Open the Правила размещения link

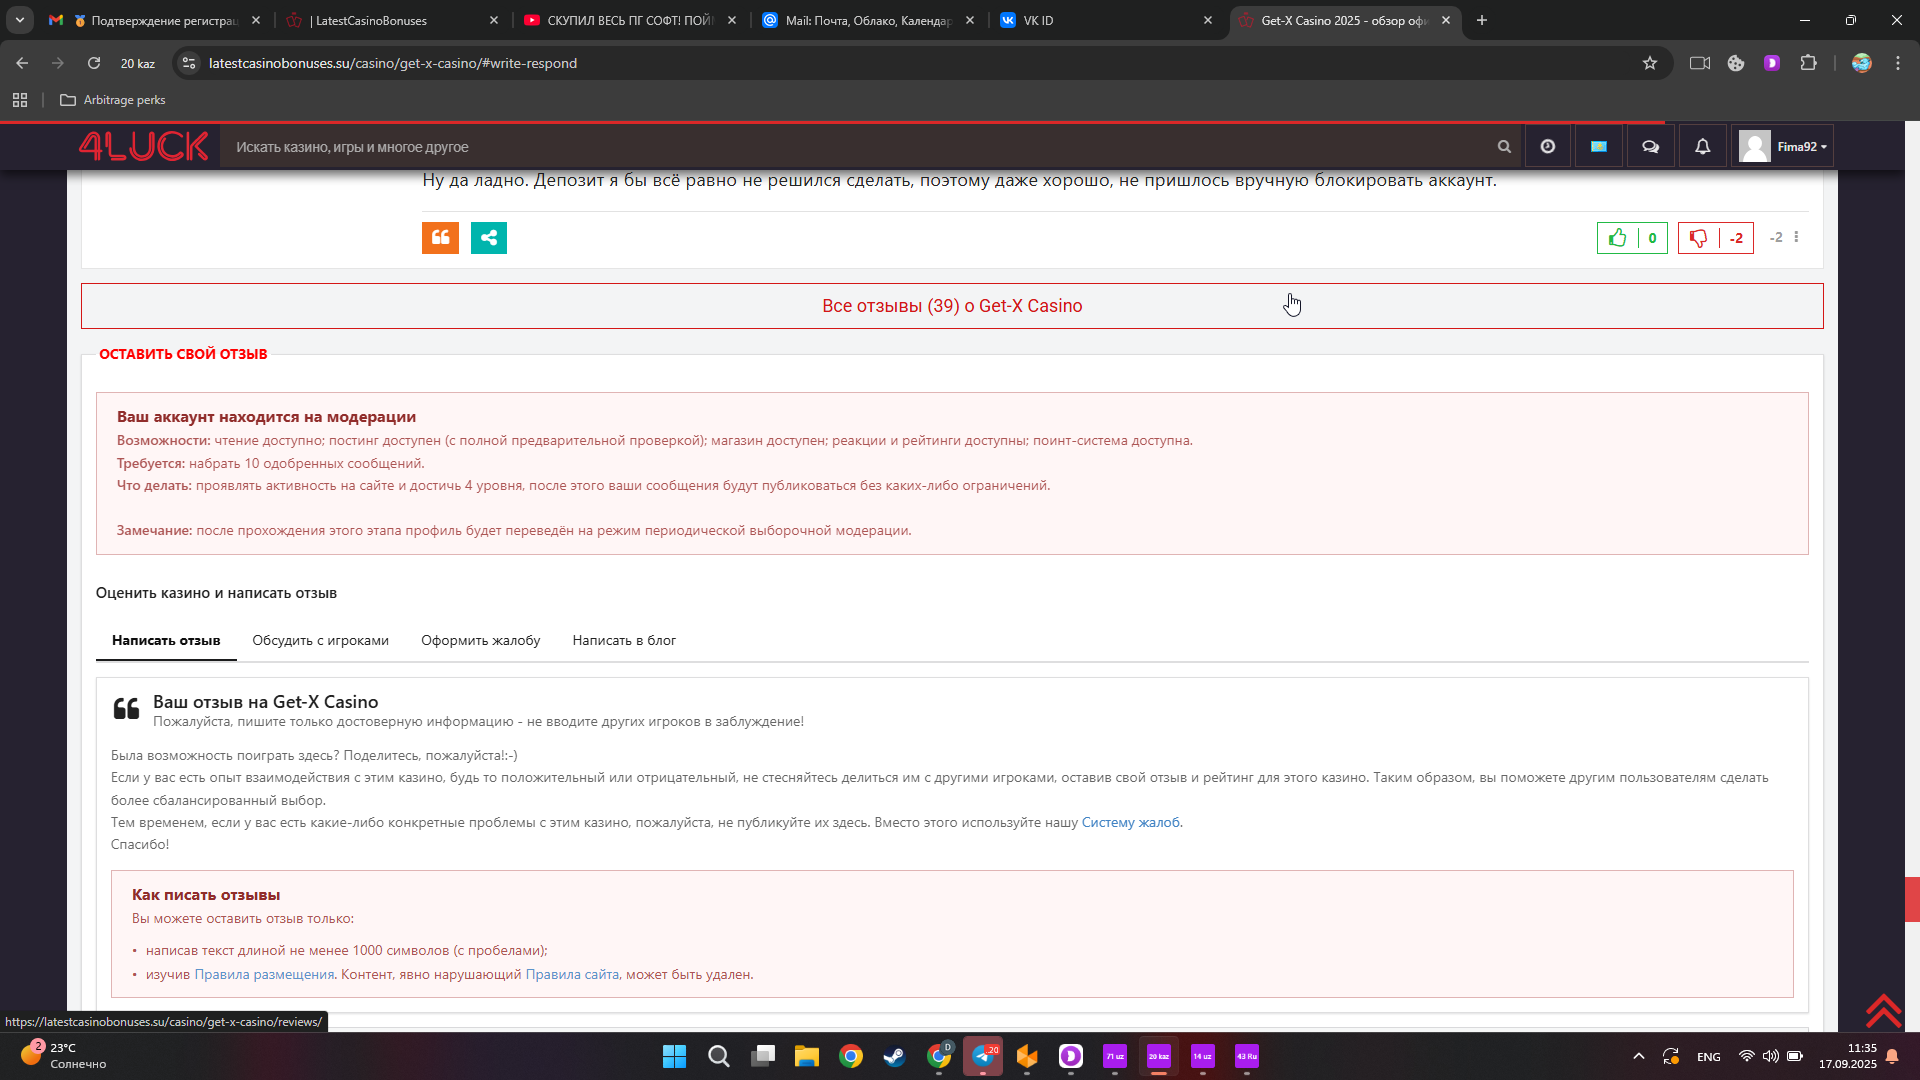[264, 975]
